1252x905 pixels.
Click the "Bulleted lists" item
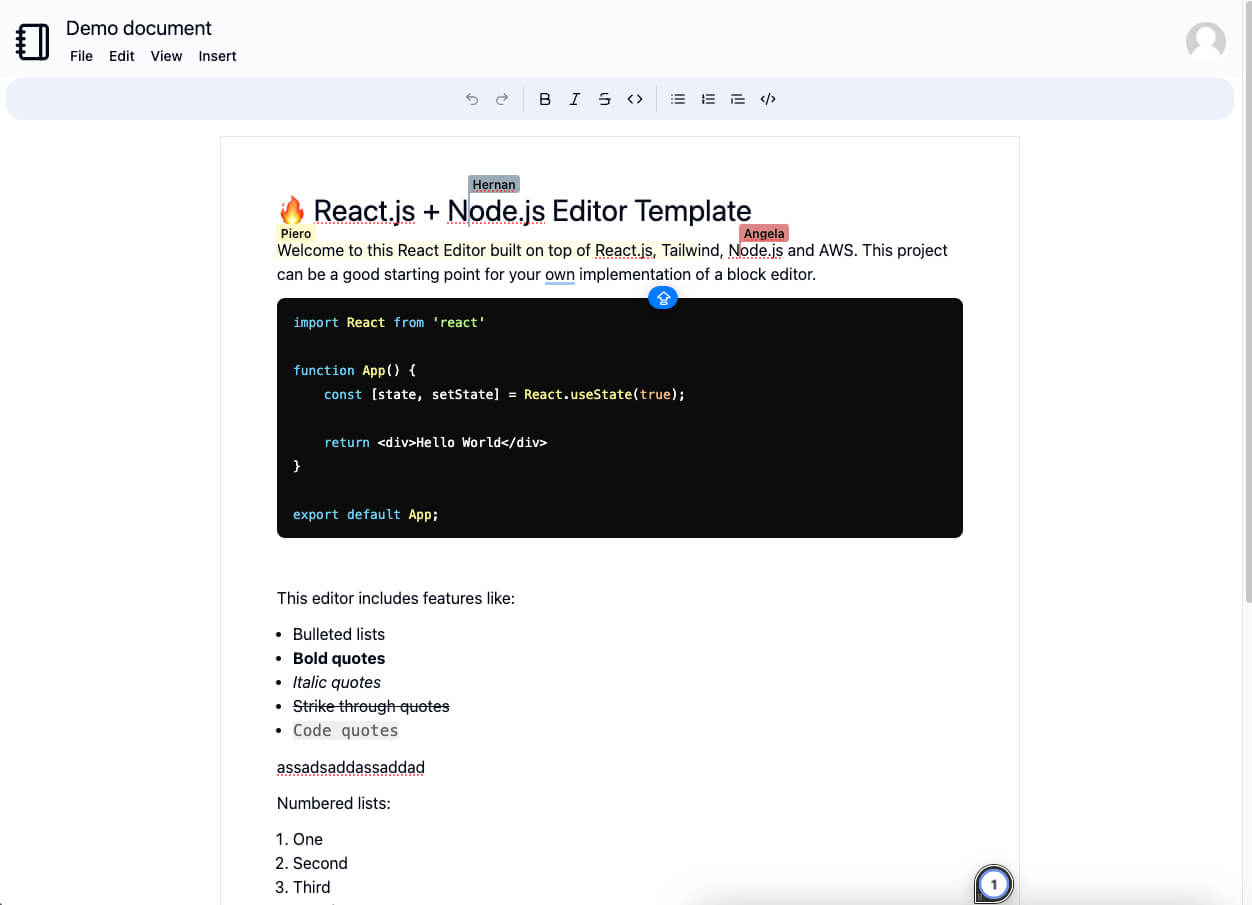[339, 634]
